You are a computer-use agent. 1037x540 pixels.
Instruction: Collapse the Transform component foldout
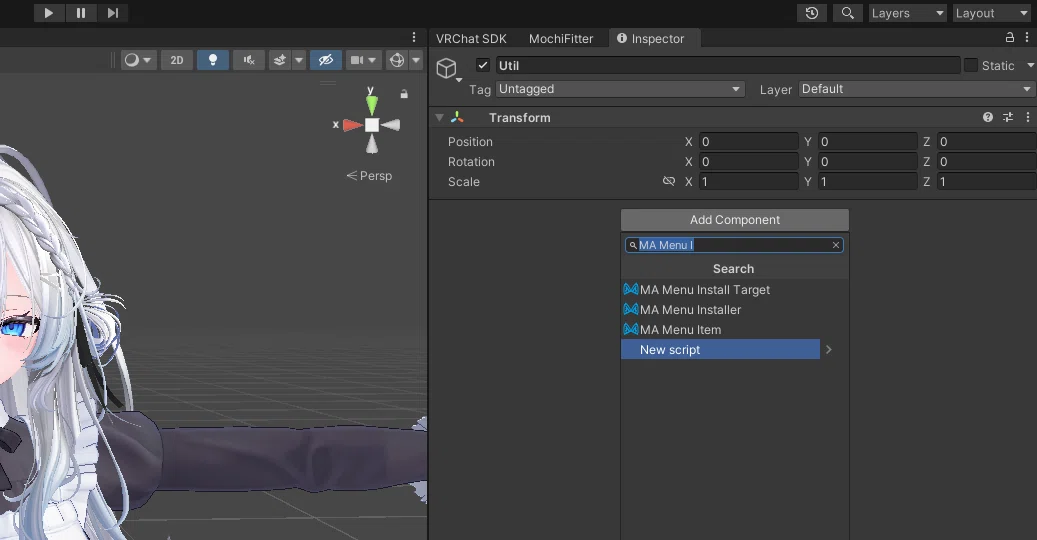439,117
